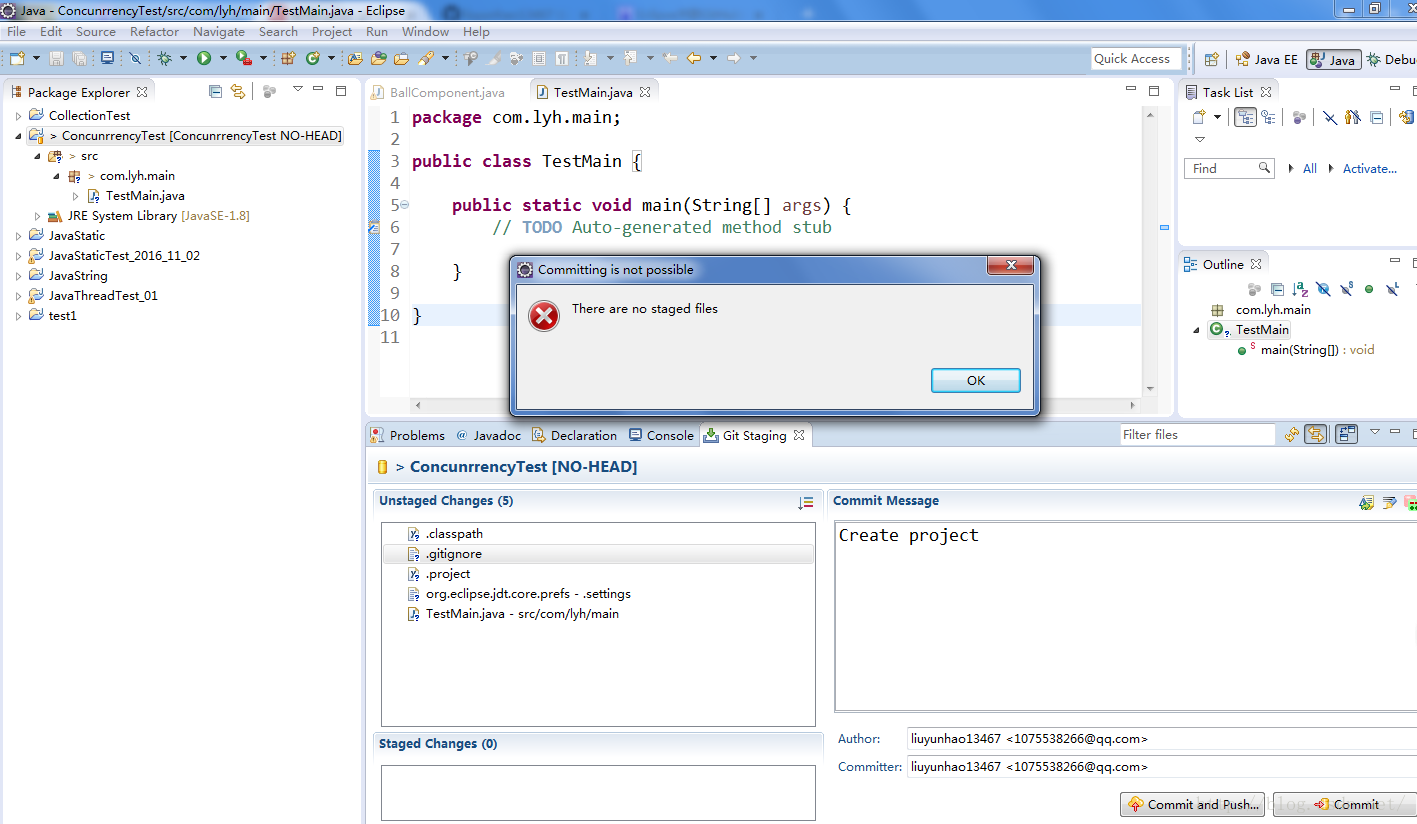The height and width of the screenshot is (824, 1417).
Task: Switch to the BallComponent.java editor tab
Action: (x=438, y=92)
